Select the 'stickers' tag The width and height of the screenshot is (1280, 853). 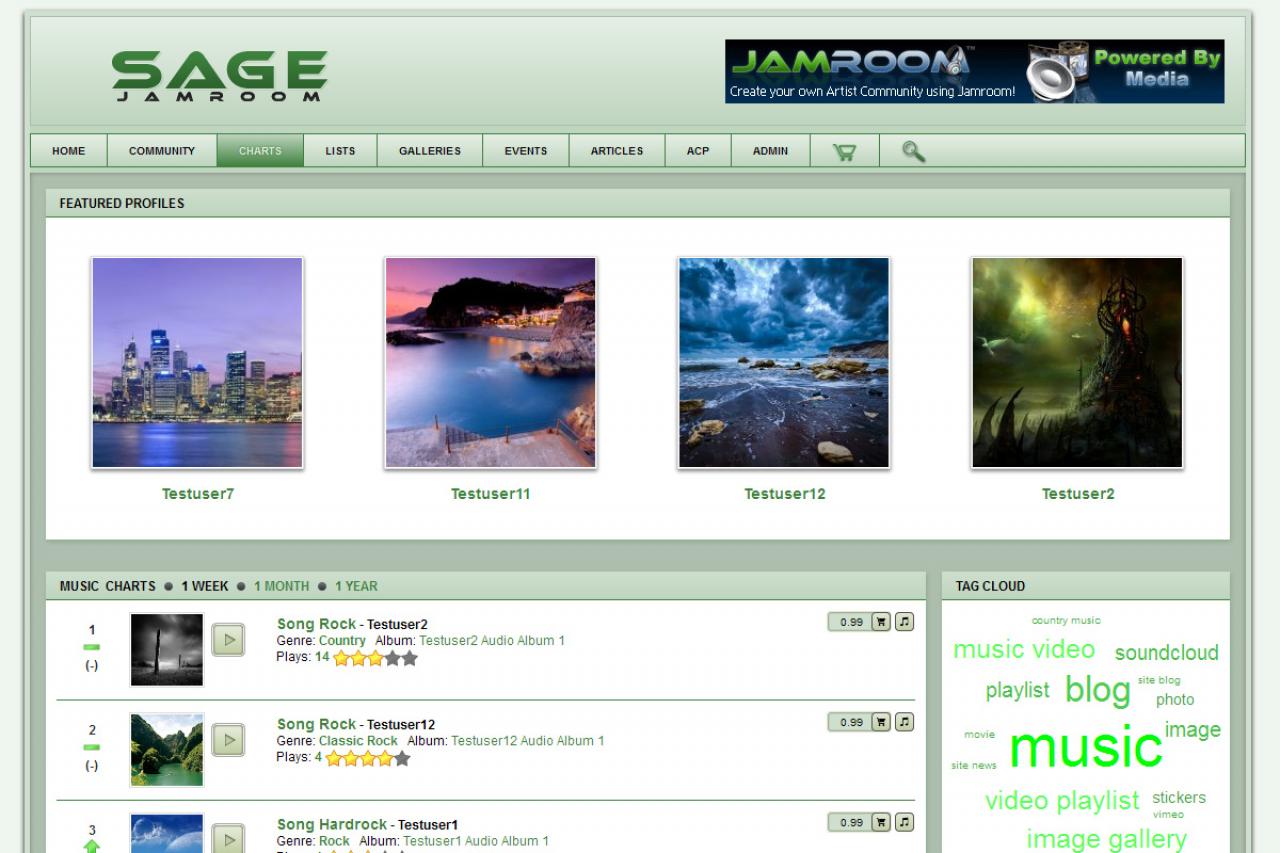(1179, 798)
